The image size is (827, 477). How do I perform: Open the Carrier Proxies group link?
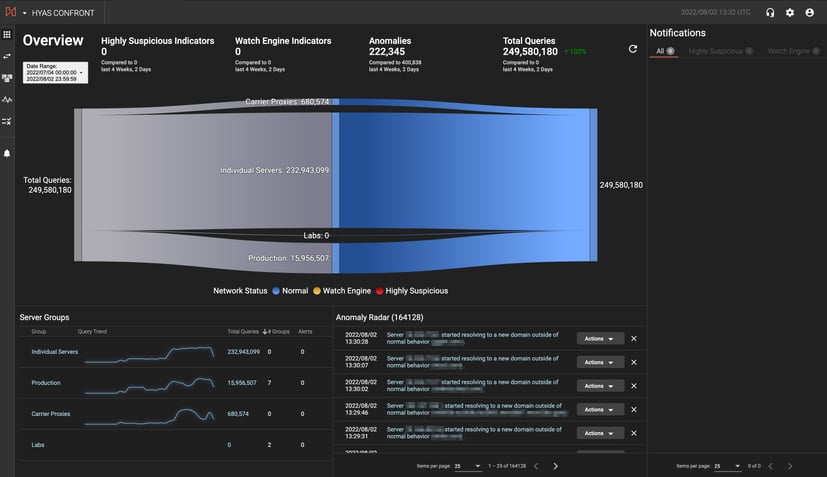[51, 414]
